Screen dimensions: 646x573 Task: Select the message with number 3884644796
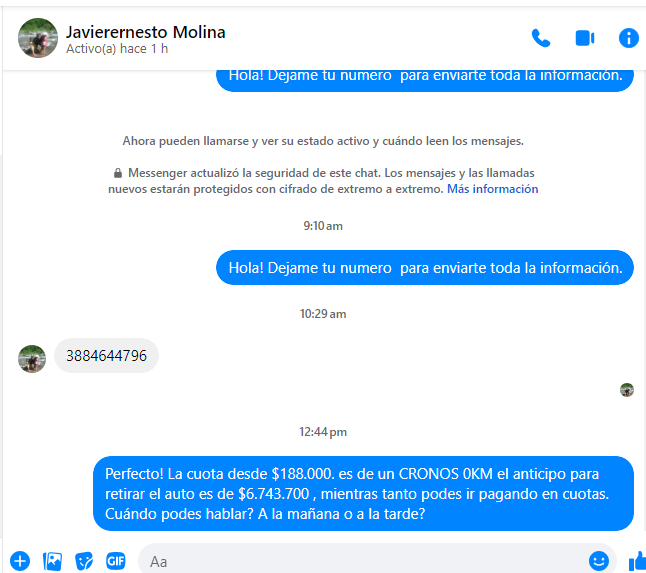pyautogui.click(x=106, y=355)
